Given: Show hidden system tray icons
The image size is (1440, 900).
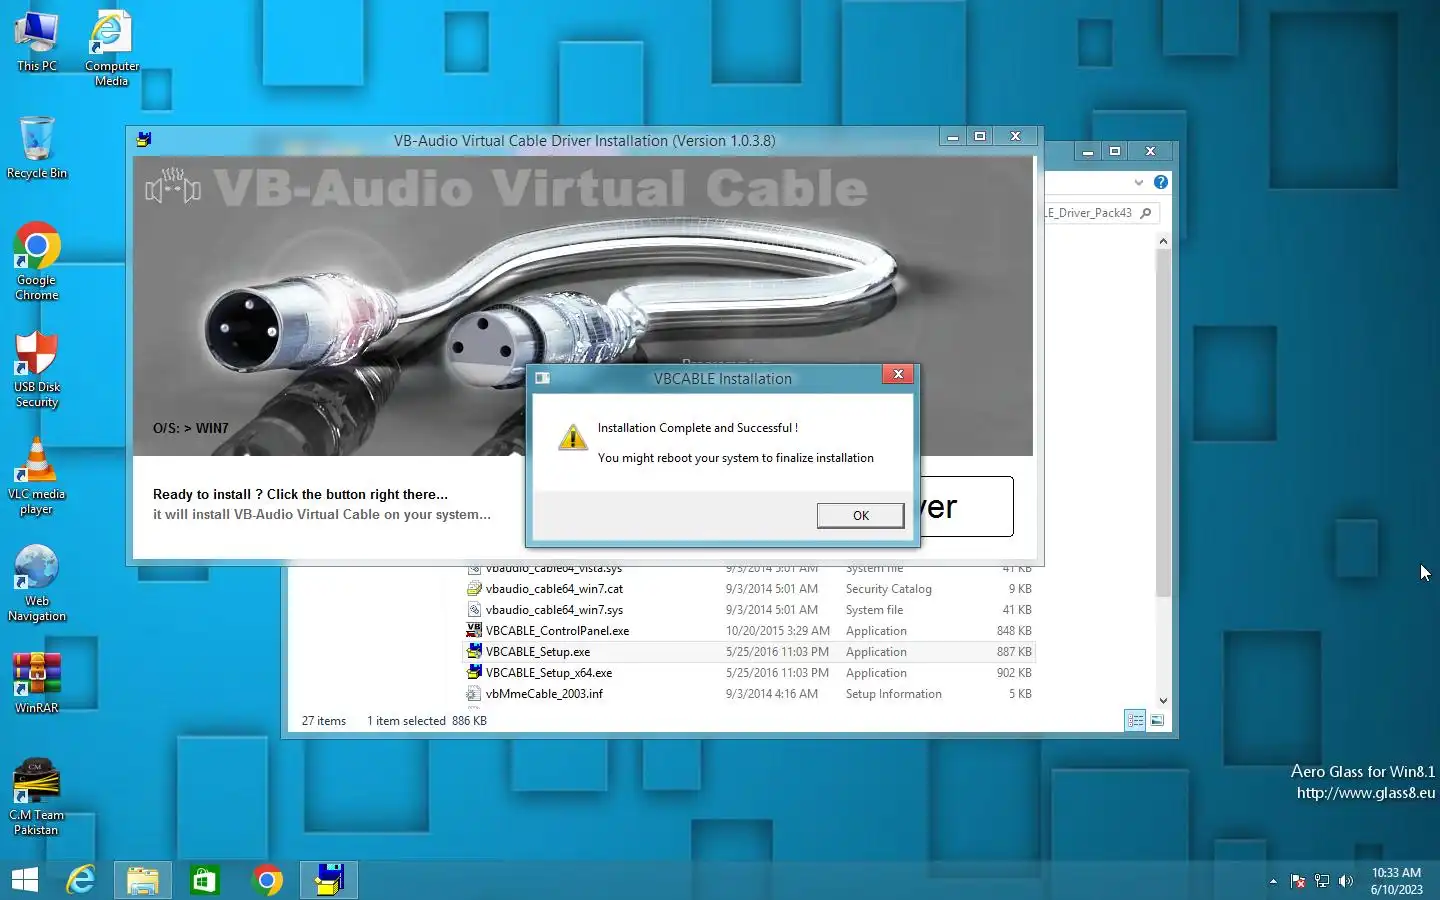Looking at the screenshot, I should tap(1273, 881).
